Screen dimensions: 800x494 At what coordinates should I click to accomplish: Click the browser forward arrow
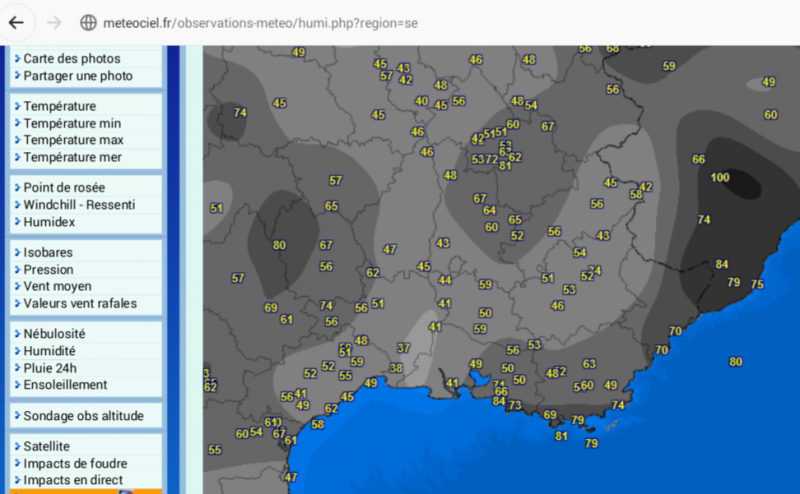[53, 22]
